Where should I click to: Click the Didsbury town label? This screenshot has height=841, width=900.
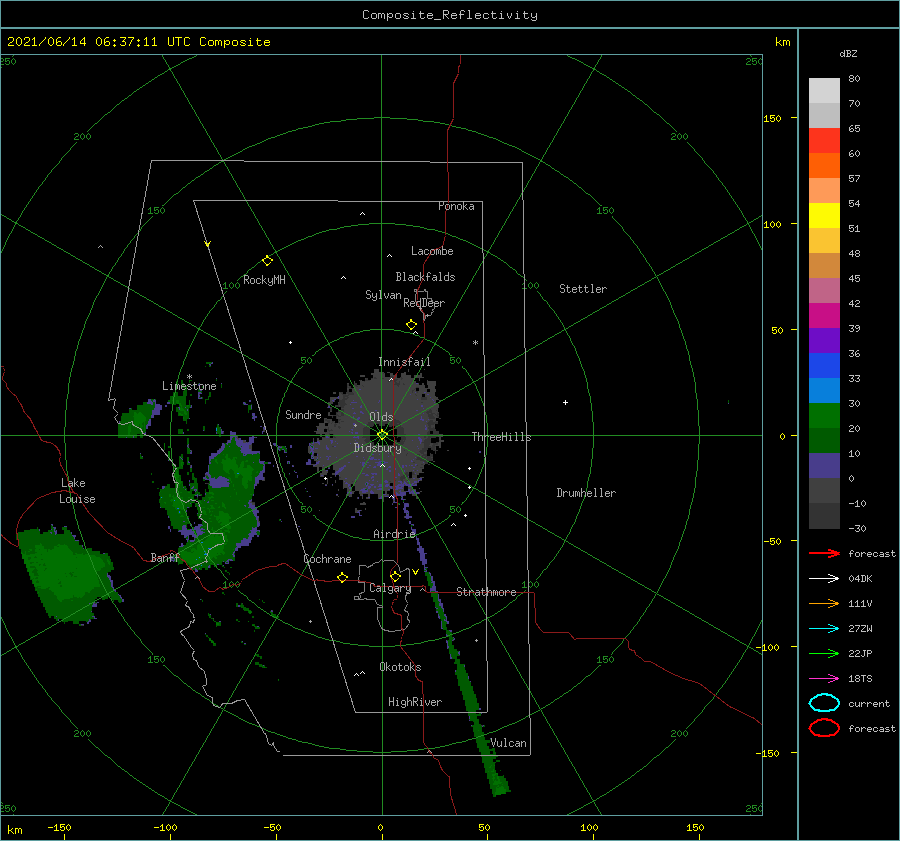[x=378, y=448]
